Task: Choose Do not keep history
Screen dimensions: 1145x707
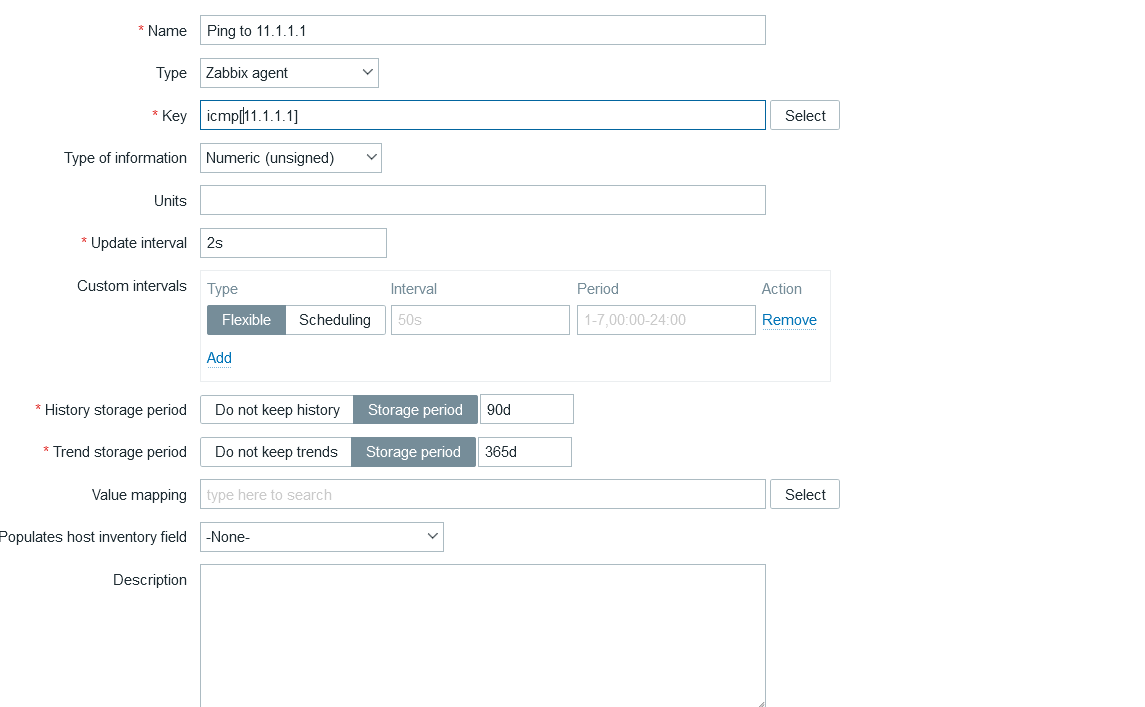Action: coord(277,410)
